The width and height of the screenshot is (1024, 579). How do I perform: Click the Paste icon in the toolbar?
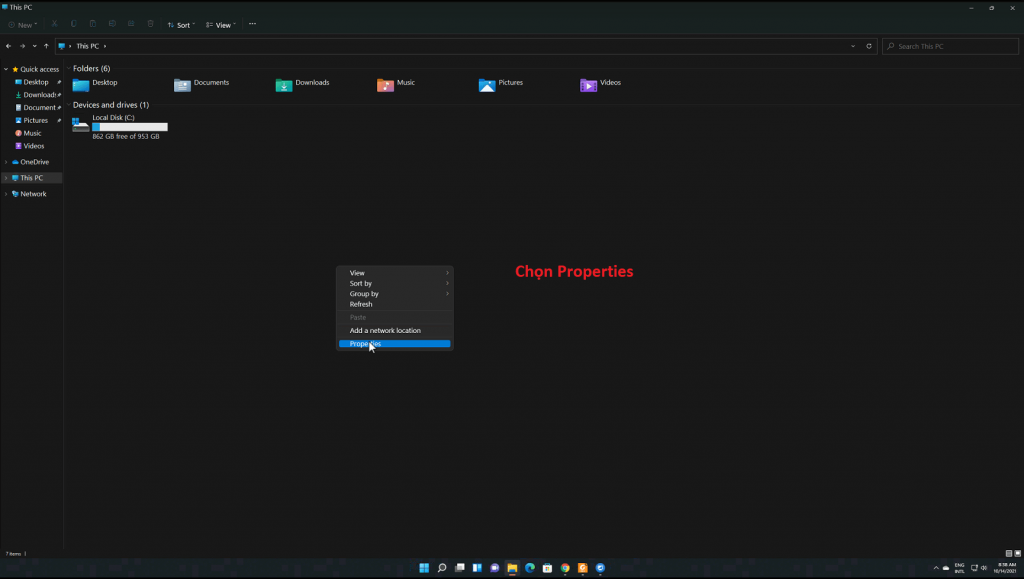[92, 24]
